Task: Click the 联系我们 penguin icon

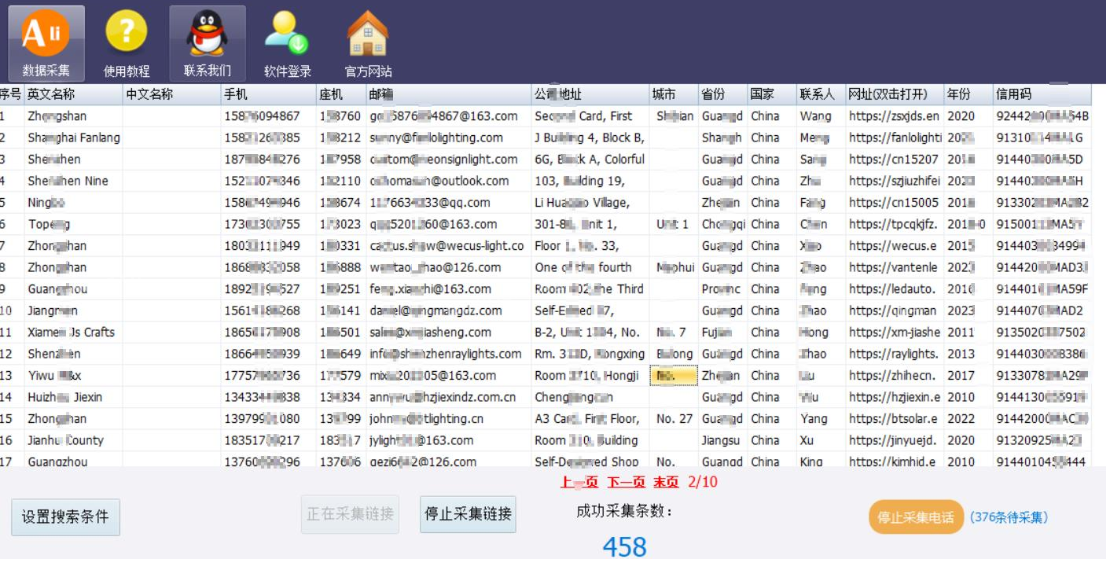Action: 207,44
